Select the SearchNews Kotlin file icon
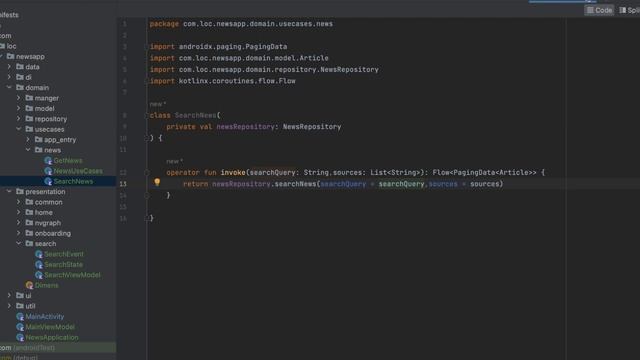 [x=48, y=181]
